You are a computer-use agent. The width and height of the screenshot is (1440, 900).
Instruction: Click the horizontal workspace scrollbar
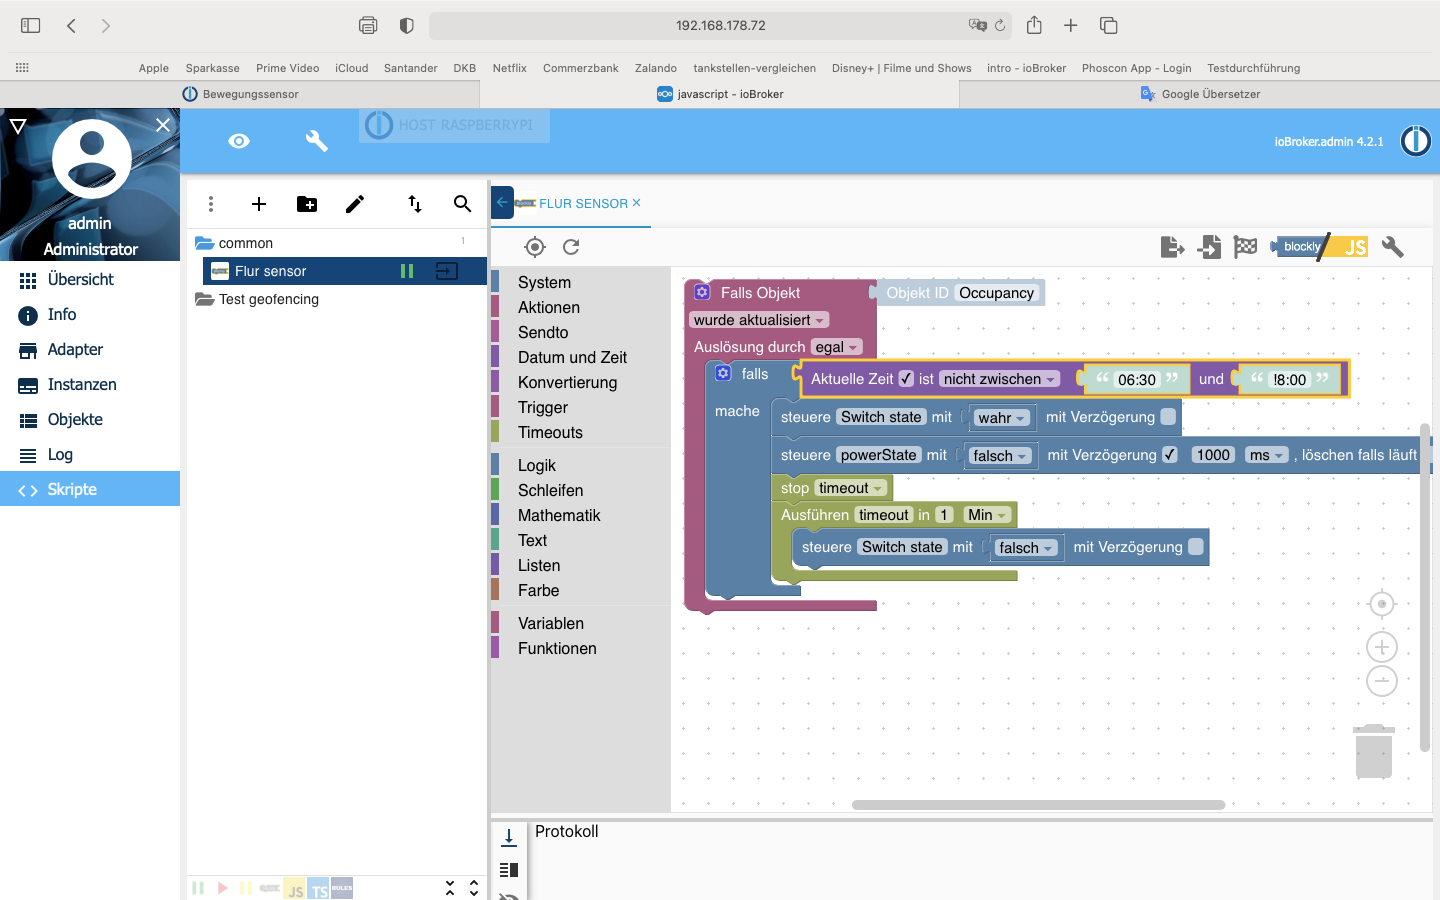coord(1038,805)
